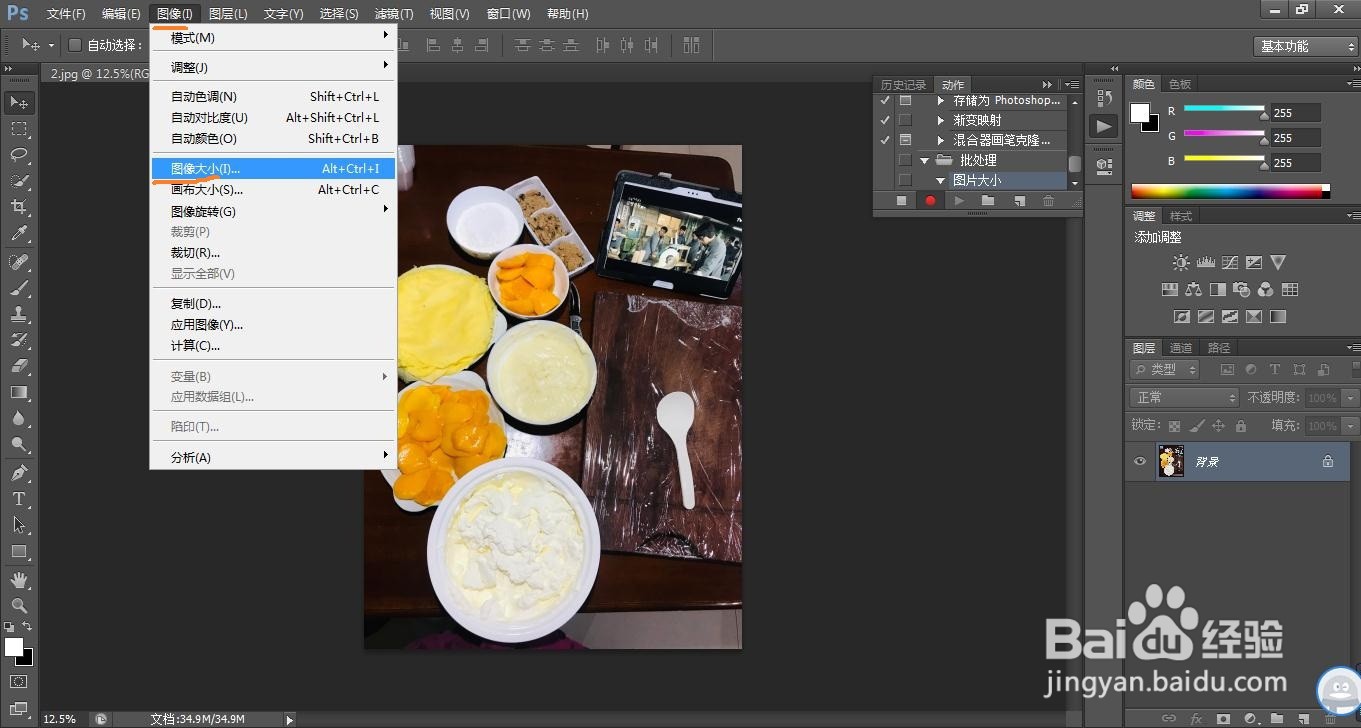Create a new action set folder
Viewport: 1361px width, 728px height.
[988, 201]
